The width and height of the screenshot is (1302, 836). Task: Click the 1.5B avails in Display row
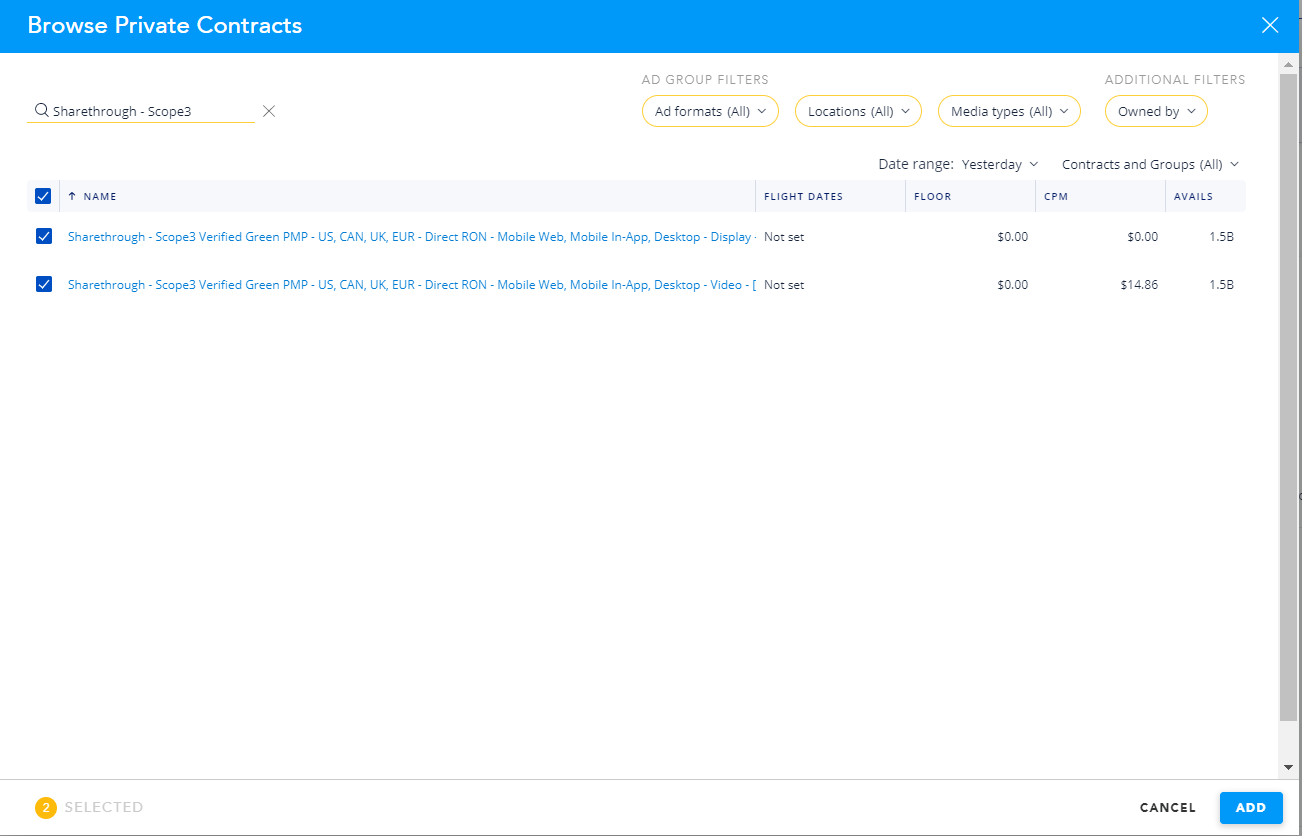click(1221, 237)
